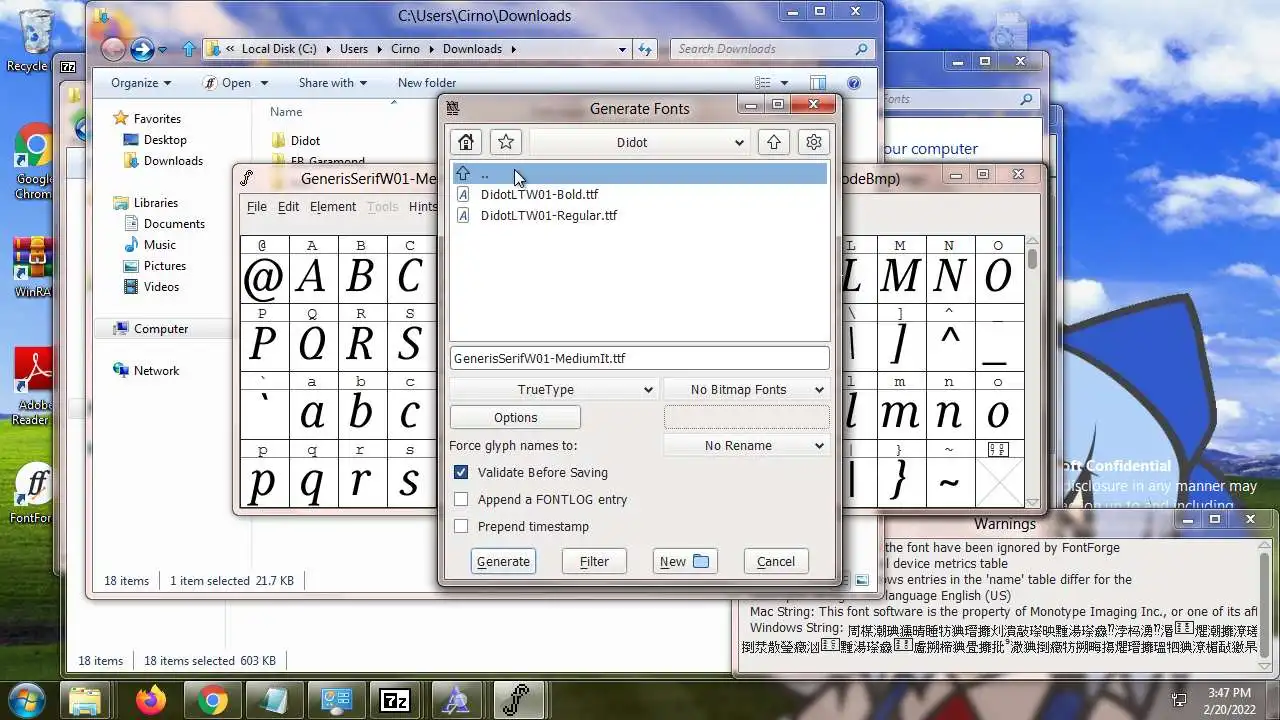Open Firefox from the taskbar
The height and width of the screenshot is (720, 1280).
[x=152, y=700]
